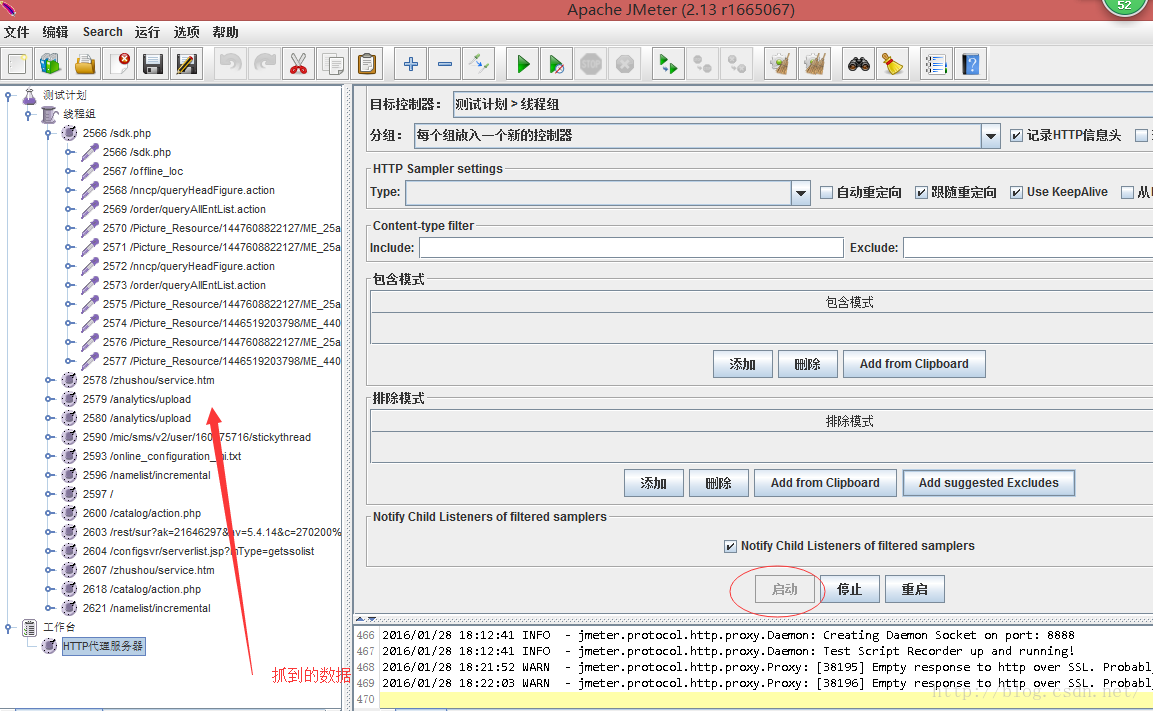Save the test plan with floppy icon
The height and width of the screenshot is (711, 1153).
coord(153,65)
